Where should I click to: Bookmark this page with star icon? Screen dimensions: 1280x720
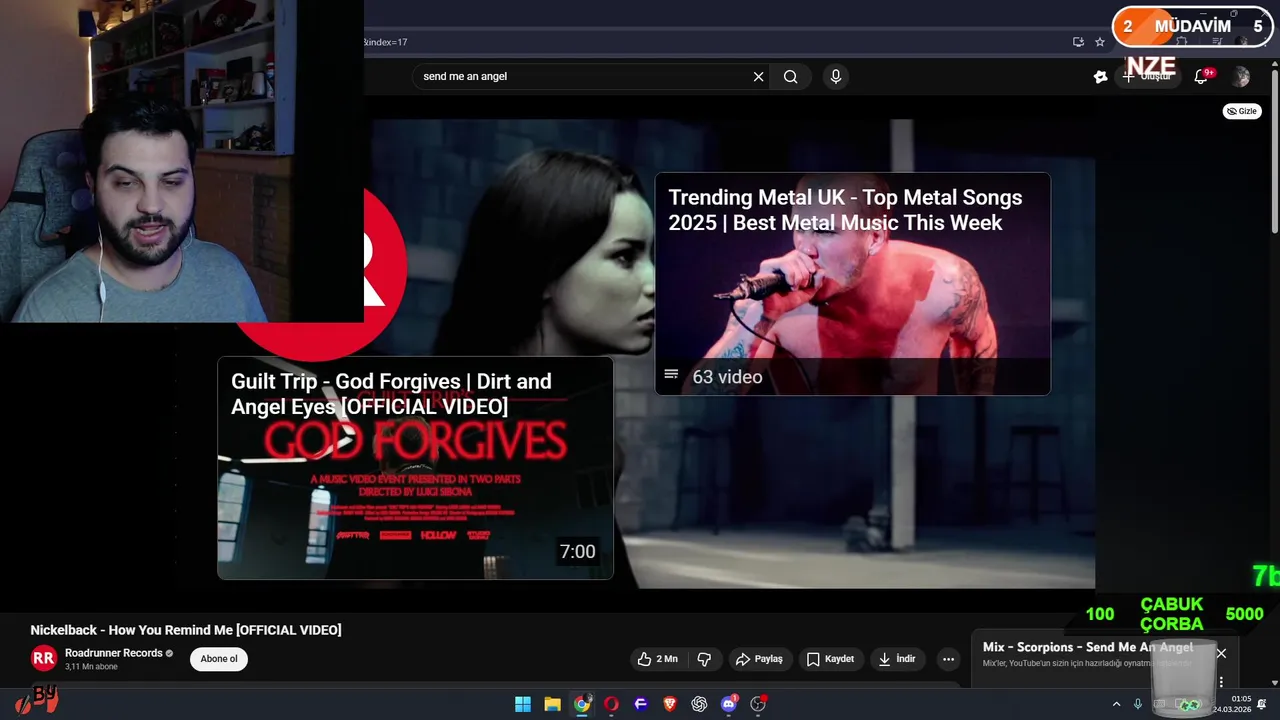[1100, 42]
